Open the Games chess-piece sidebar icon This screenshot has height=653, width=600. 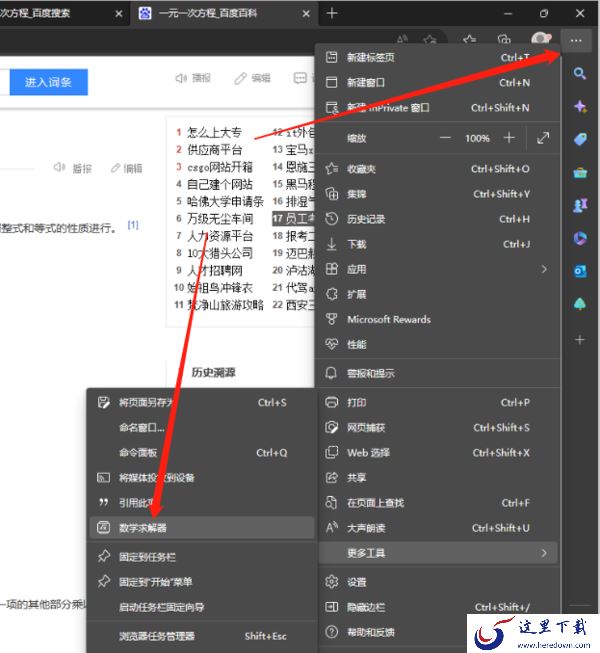[x=580, y=205]
